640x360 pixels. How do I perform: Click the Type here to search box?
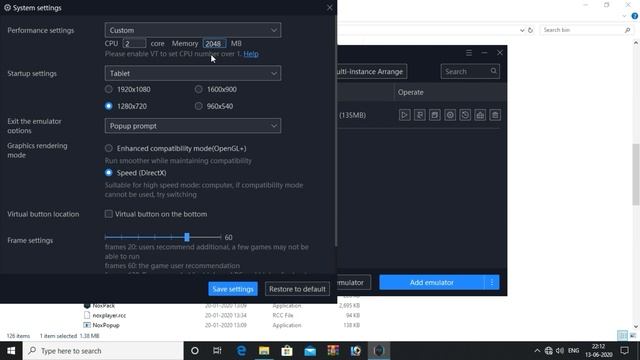(x=103, y=351)
